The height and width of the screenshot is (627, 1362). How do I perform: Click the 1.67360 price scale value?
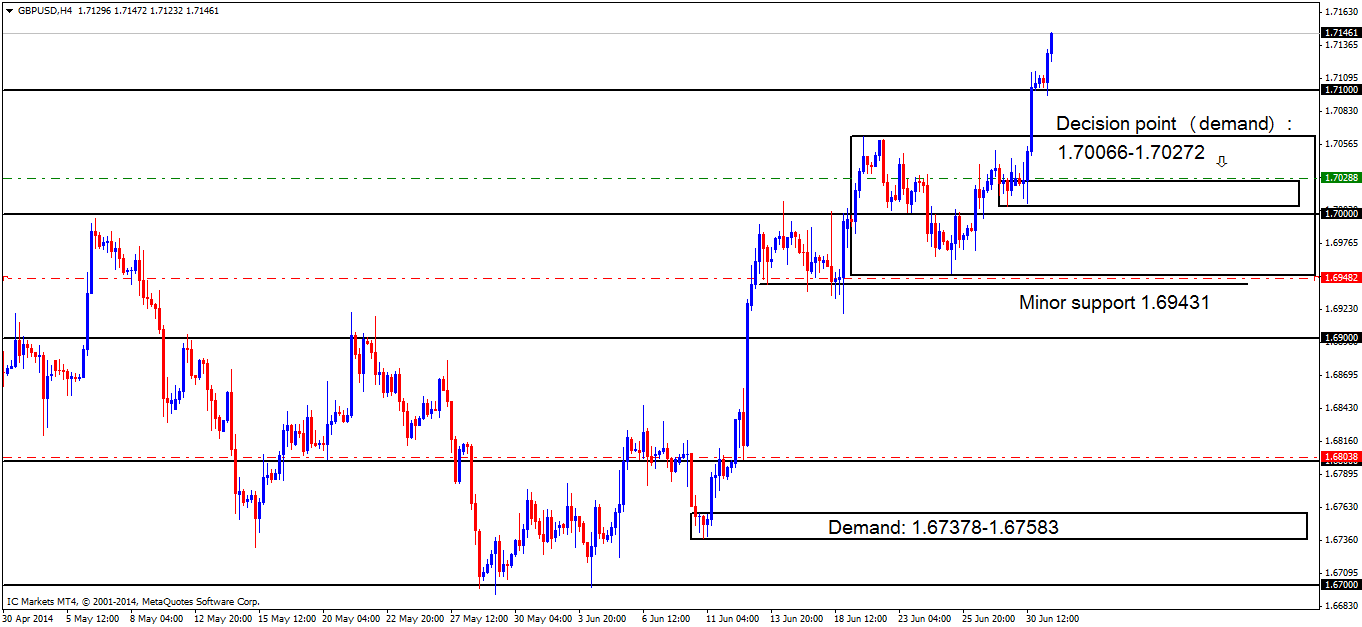click(1340, 539)
